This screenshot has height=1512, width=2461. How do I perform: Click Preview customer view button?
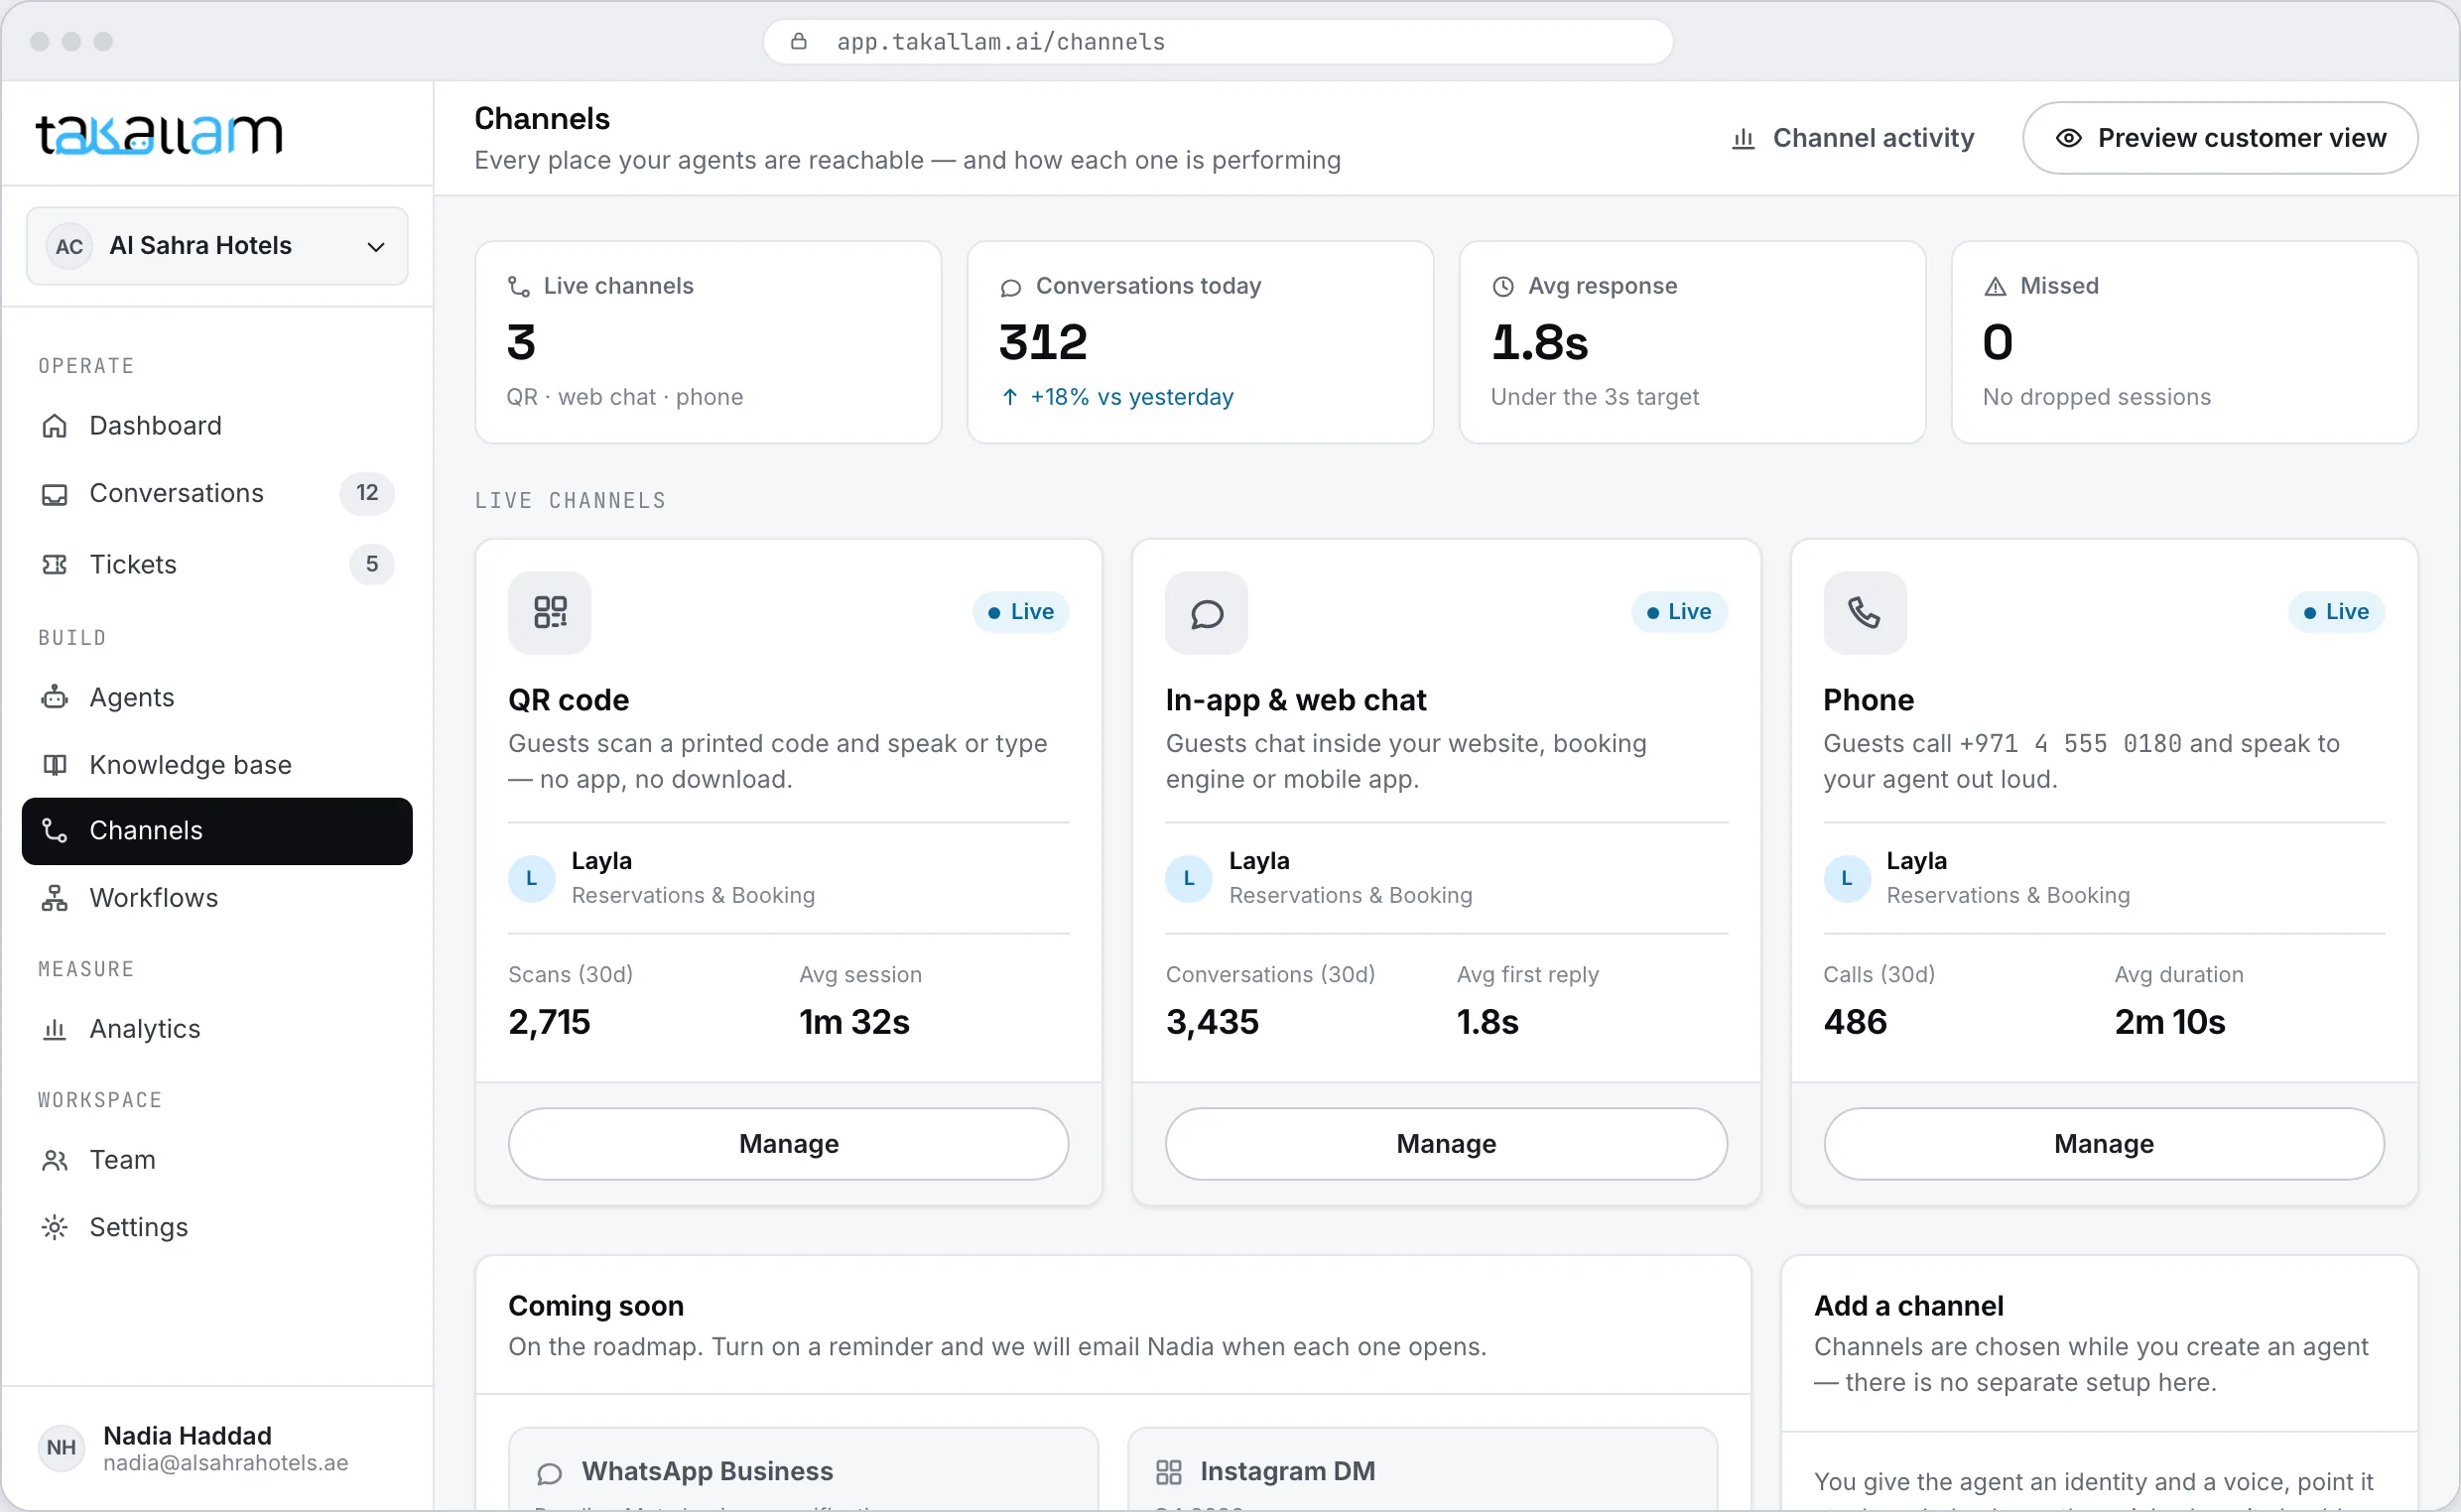tap(2220, 138)
